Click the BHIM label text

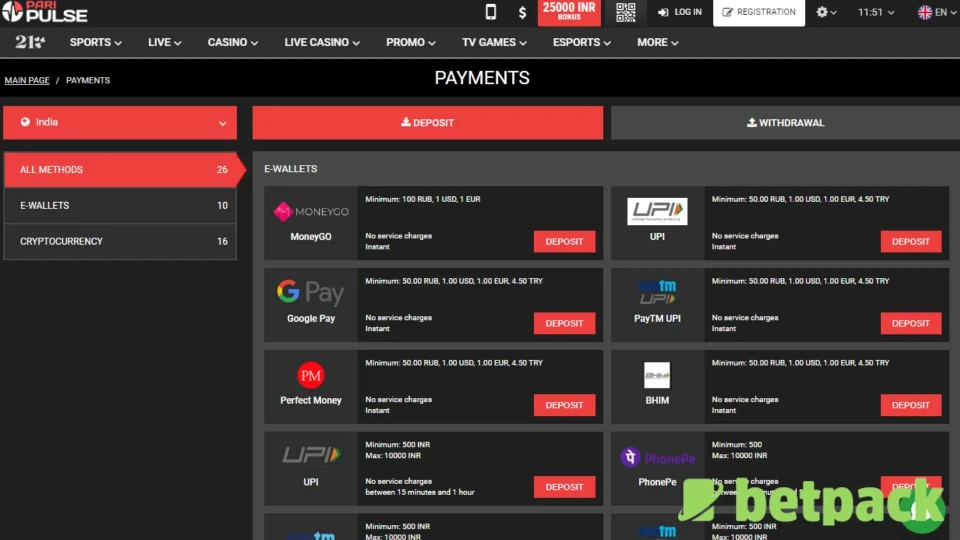657,400
